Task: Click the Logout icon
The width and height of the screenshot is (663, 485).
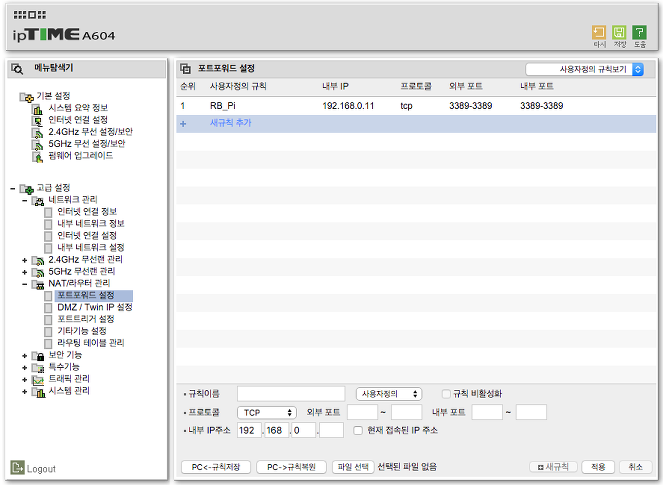Action: pyautogui.click(x=17, y=467)
